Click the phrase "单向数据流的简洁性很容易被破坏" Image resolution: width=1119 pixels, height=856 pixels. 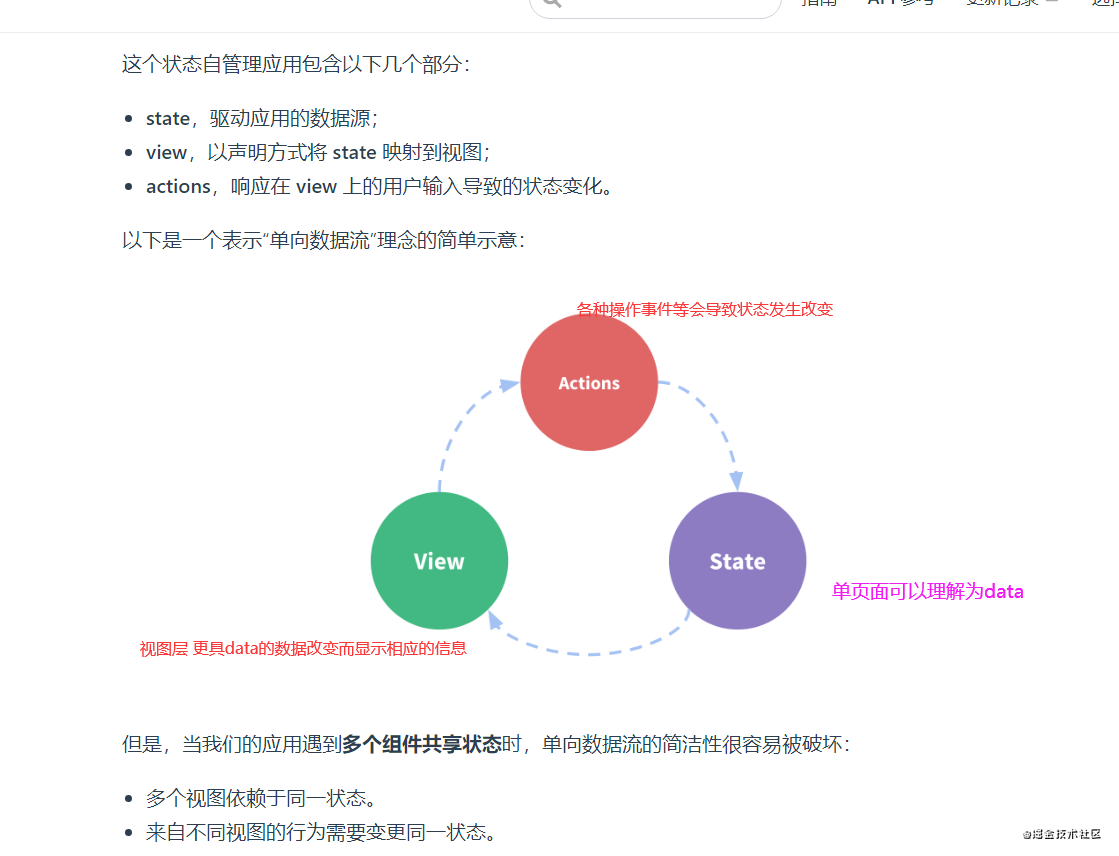click(x=692, y=745)
